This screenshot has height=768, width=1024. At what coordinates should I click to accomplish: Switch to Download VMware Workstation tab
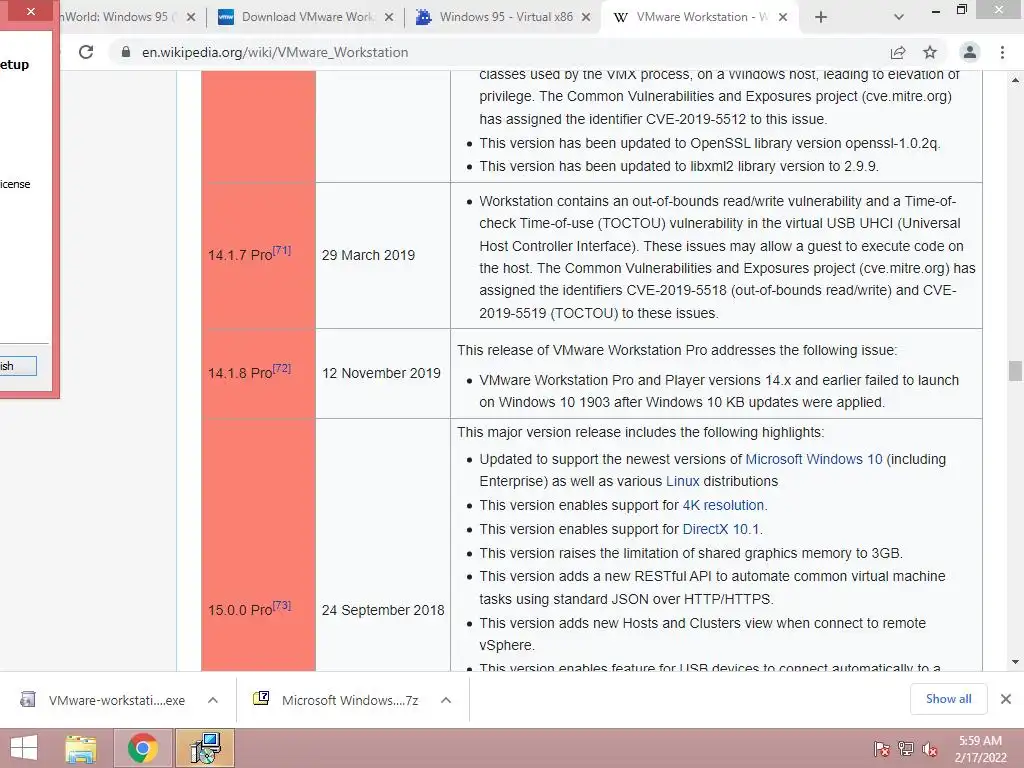(307, 18)
